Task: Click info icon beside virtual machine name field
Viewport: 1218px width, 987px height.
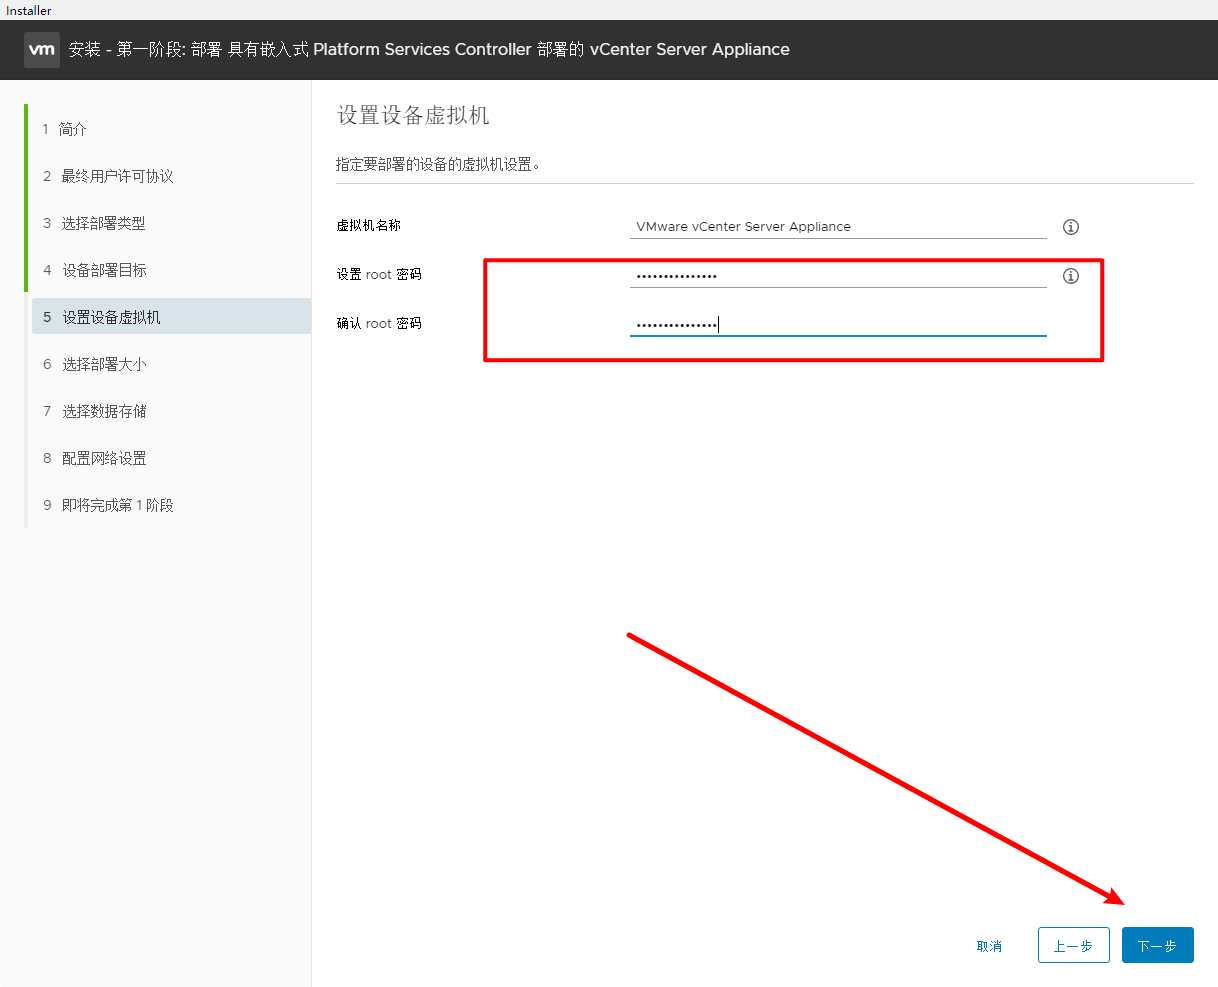Action: pyautogui.click(x=1070, y=227)
